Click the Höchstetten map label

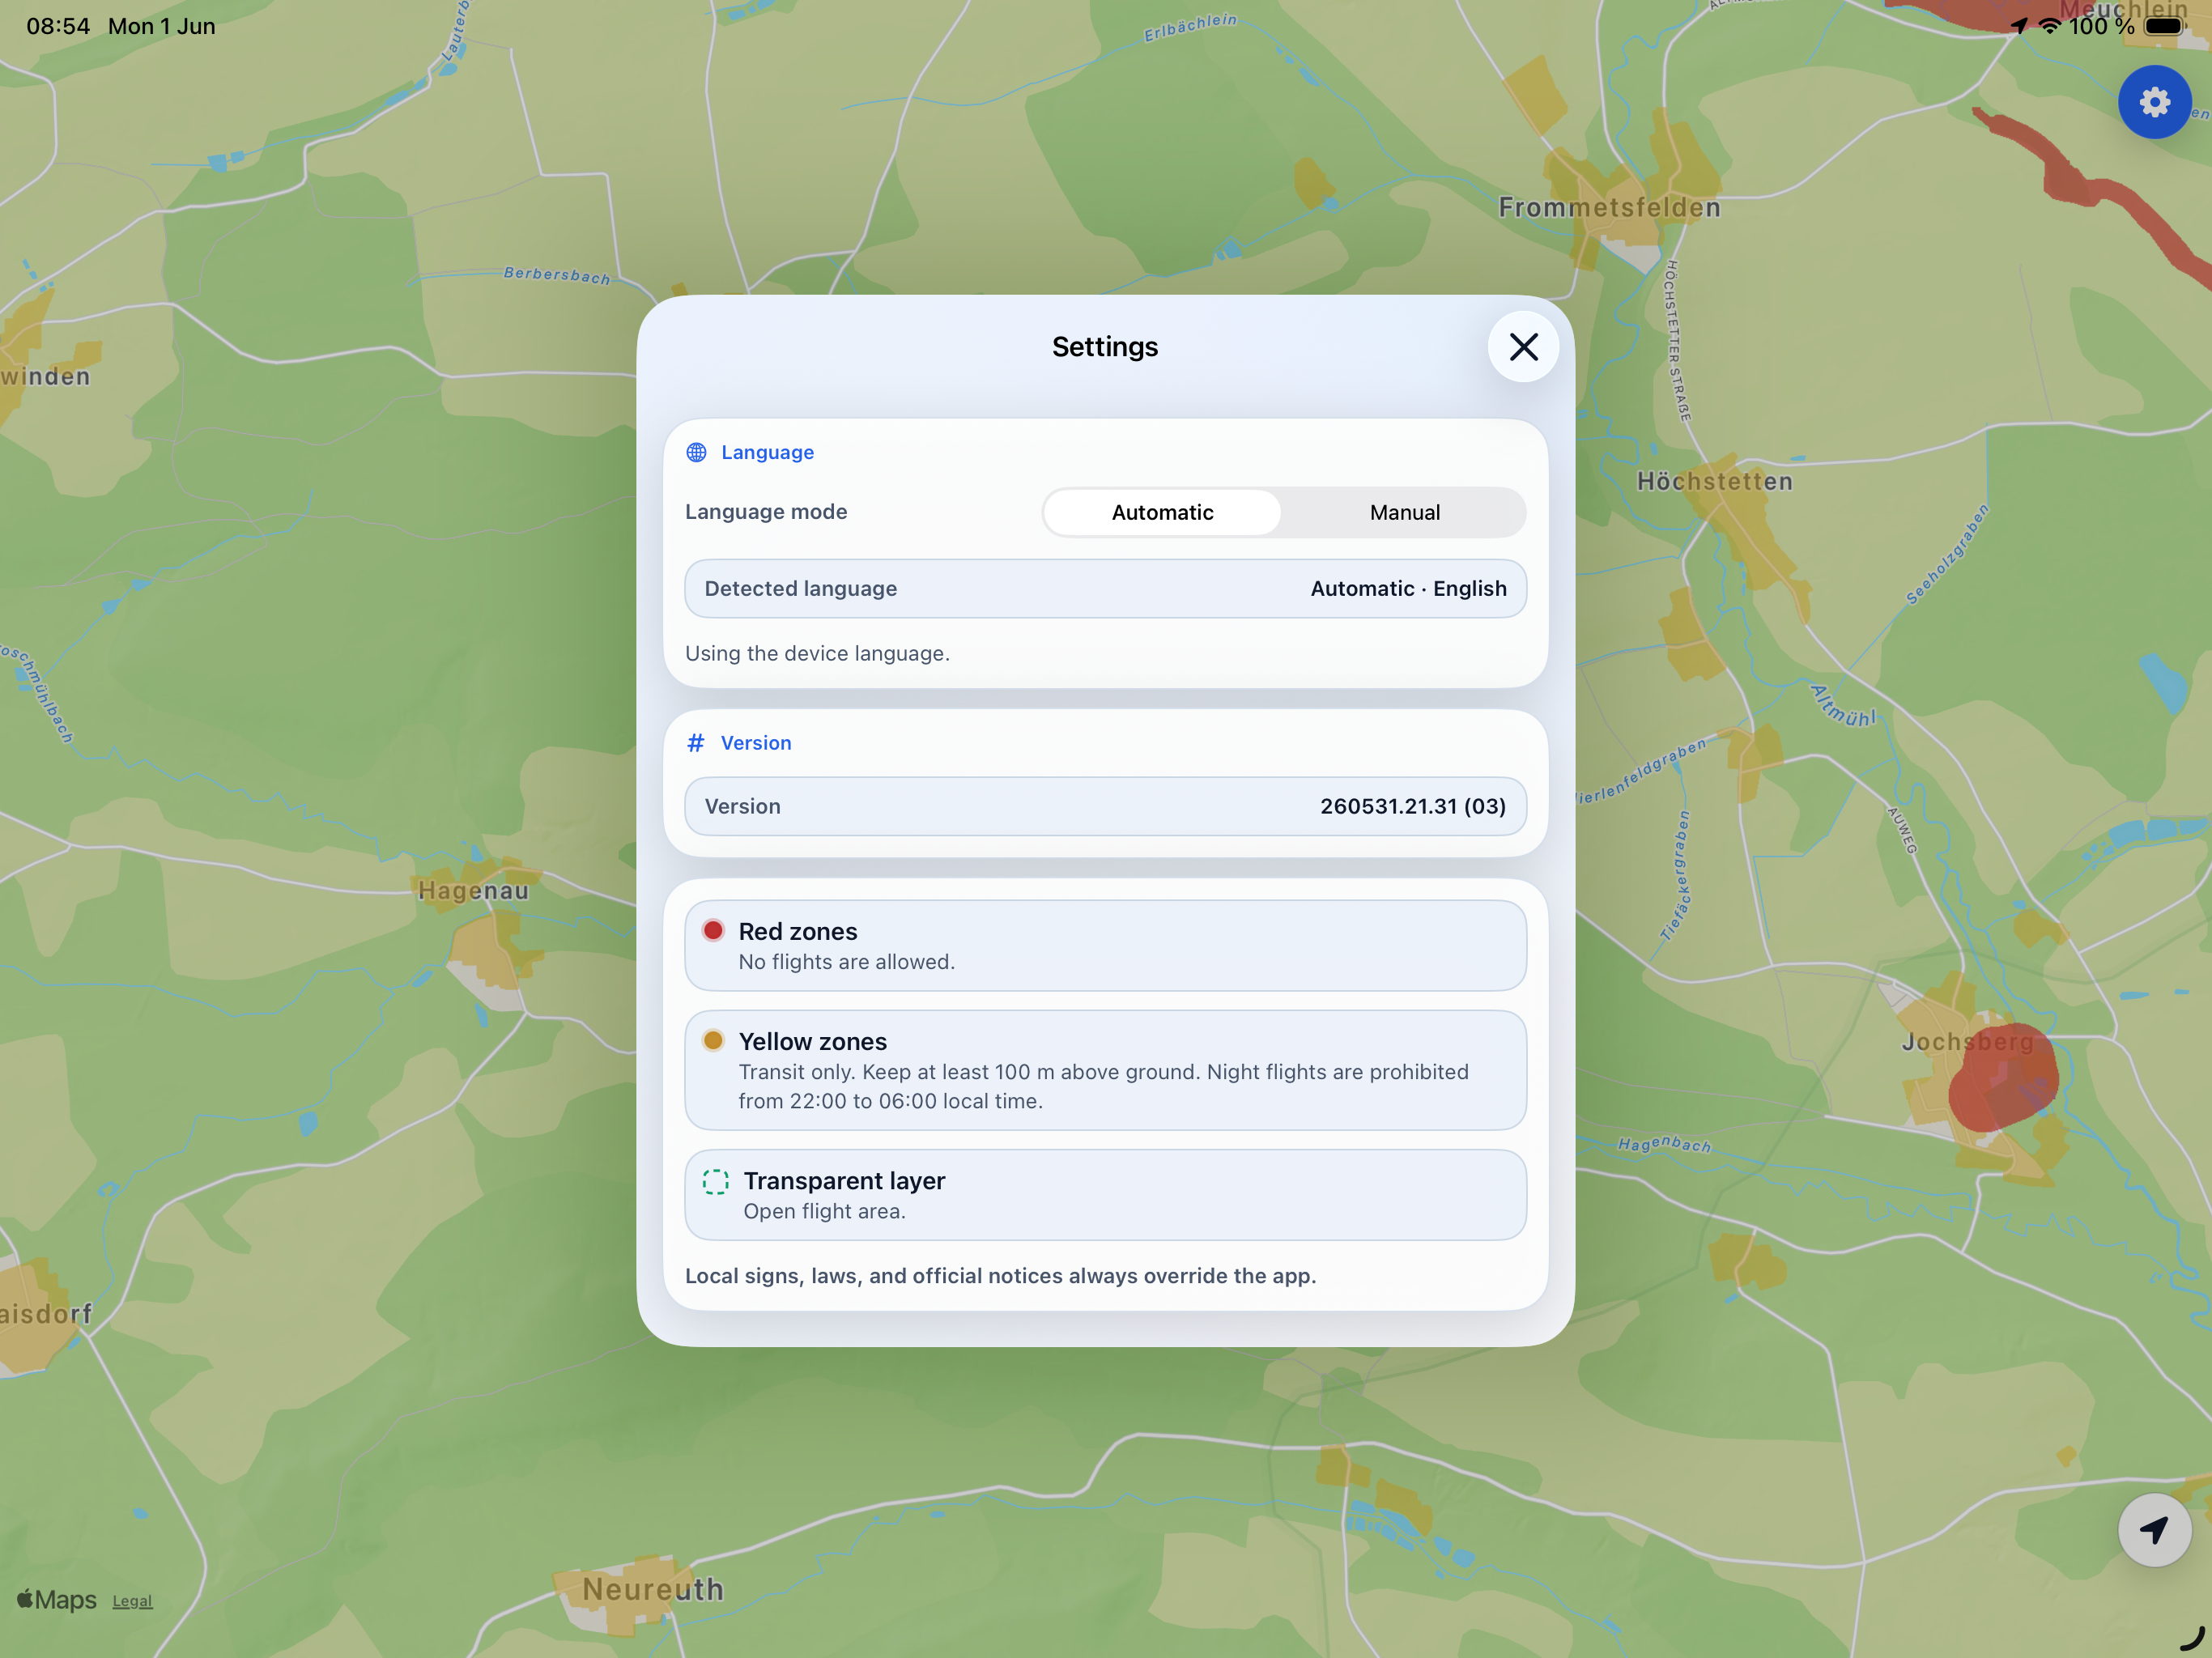click(1714, 482)
